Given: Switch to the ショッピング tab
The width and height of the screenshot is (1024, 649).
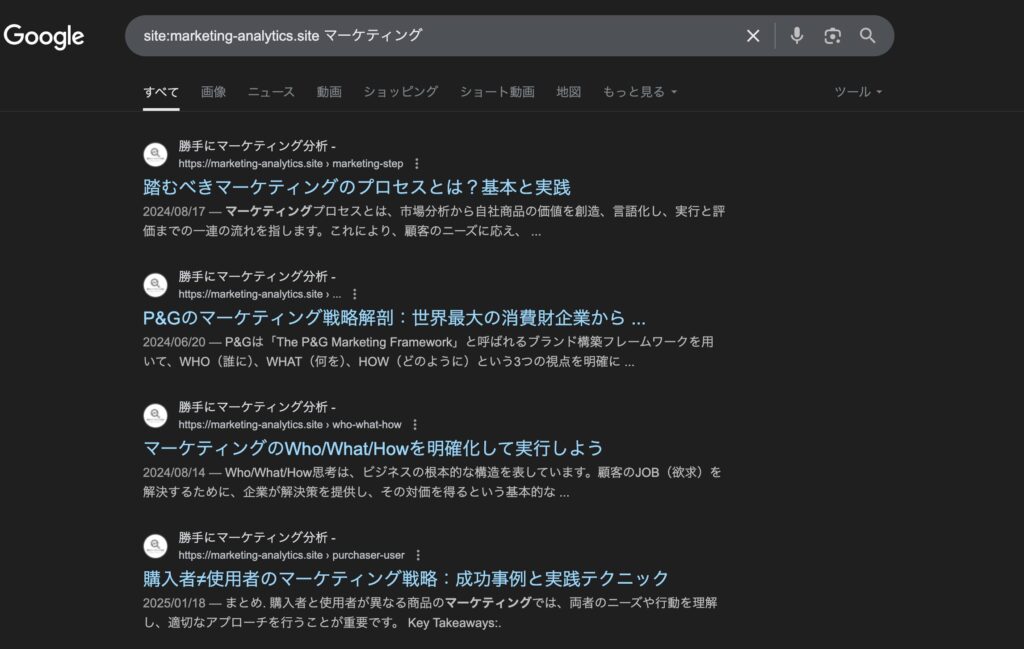Looking at the screenshot, I should click(x=400, y=92).
